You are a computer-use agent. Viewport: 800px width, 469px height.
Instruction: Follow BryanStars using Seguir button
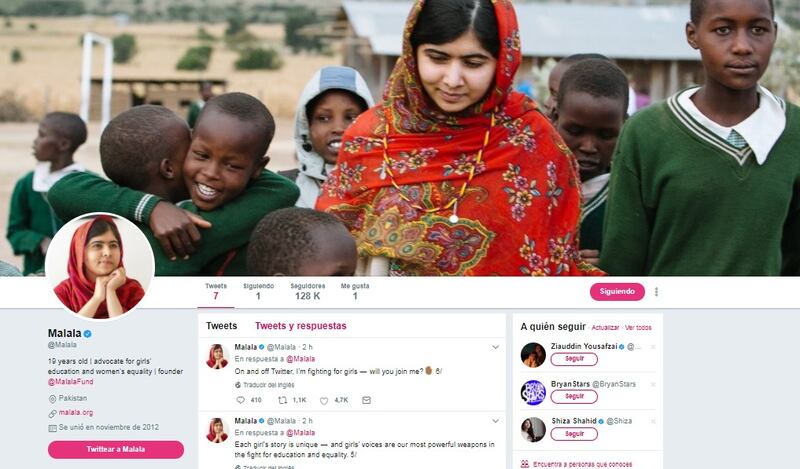pos(574,397)
